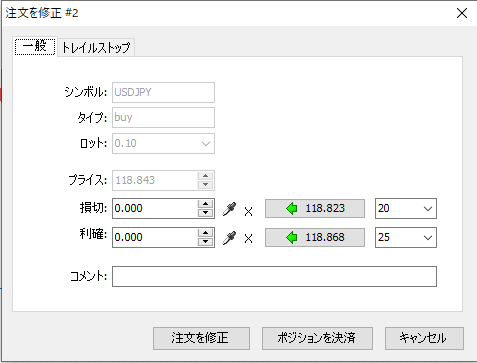
Task: Focus the 利確 price input field
Action: click(155, 237)
